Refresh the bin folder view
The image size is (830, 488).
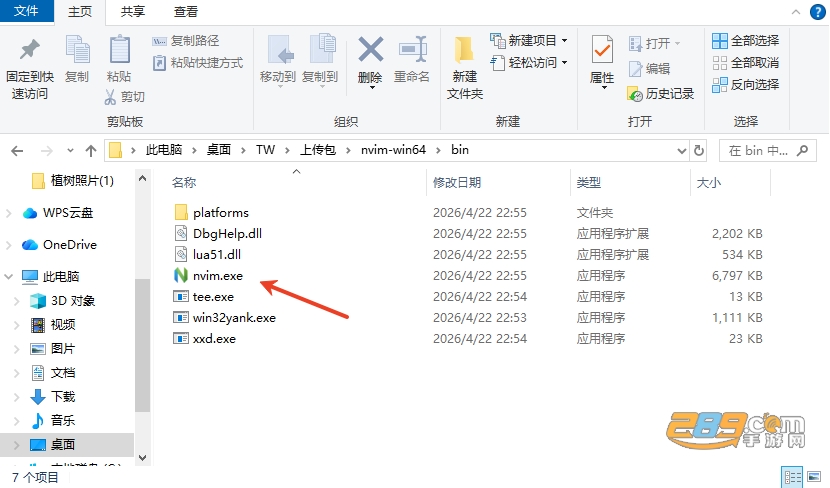(x=699, y=151)
